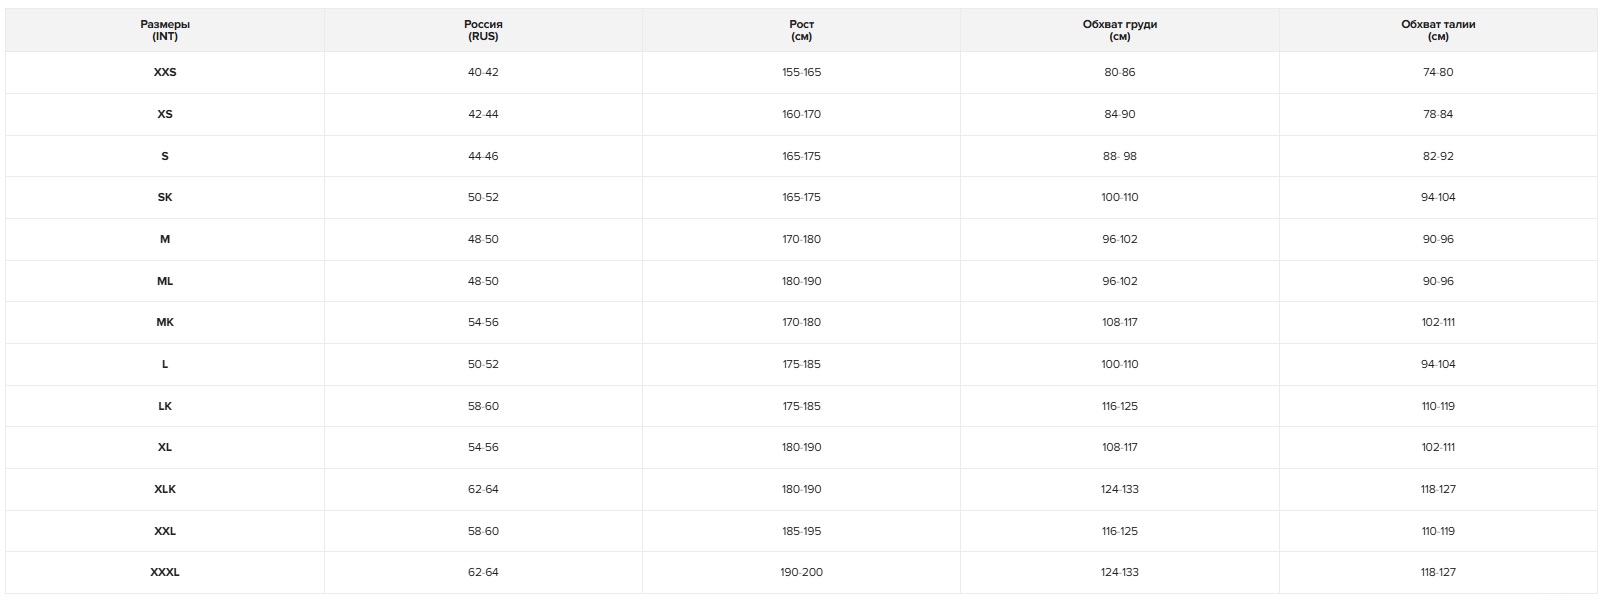This screenshot has height=601, width=1608.
Task: Click chest value 88-98 for S
Action: (1119, 157)
